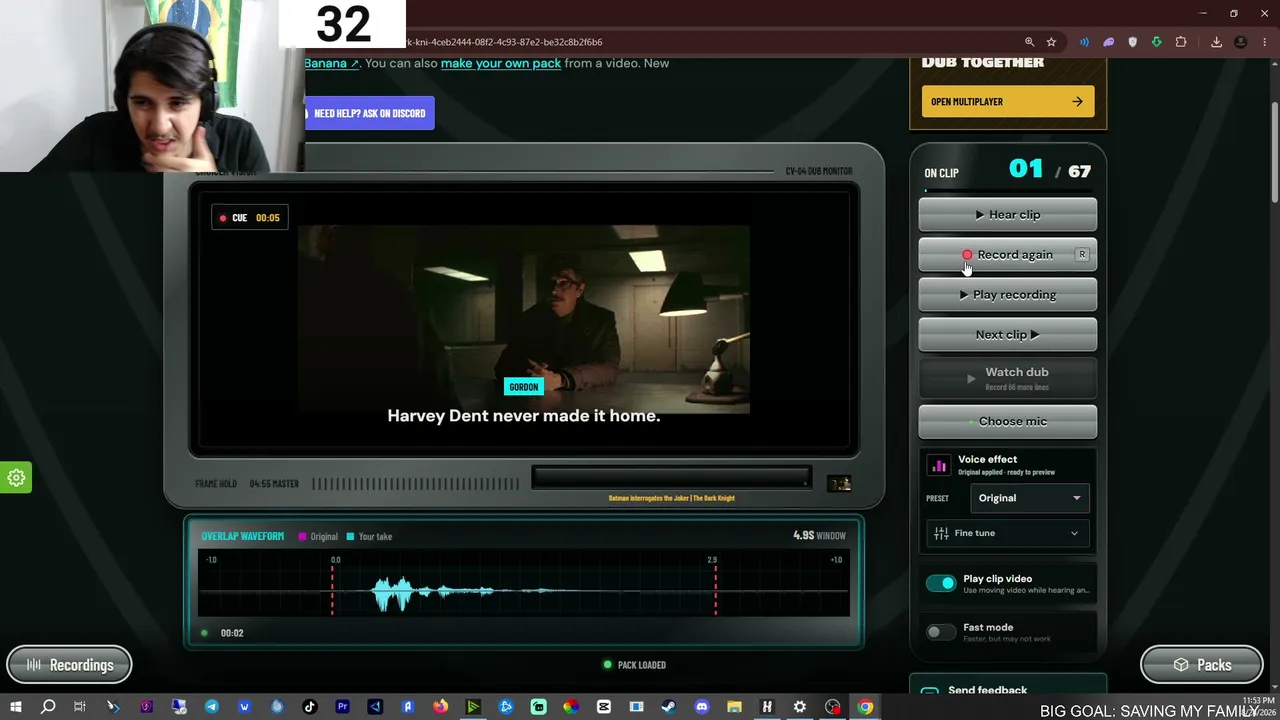
Task: Open TikTok from the taskbar
Action: coord(309,707)
